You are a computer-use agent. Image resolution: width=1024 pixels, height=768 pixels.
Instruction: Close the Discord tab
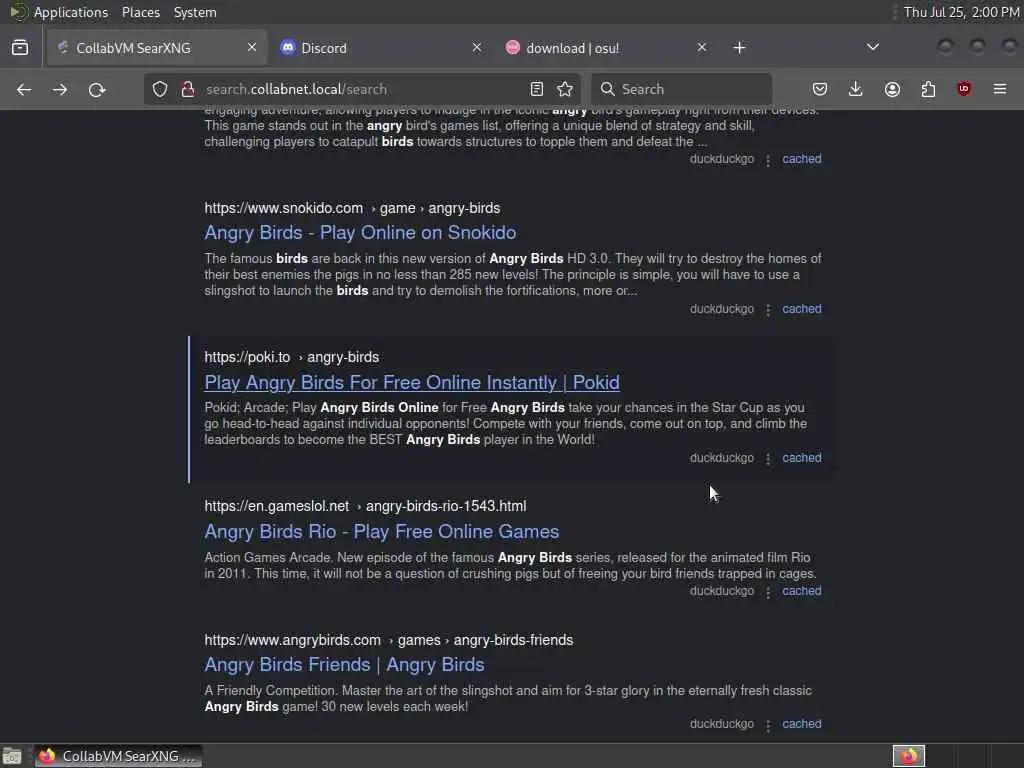coord(477,48)
